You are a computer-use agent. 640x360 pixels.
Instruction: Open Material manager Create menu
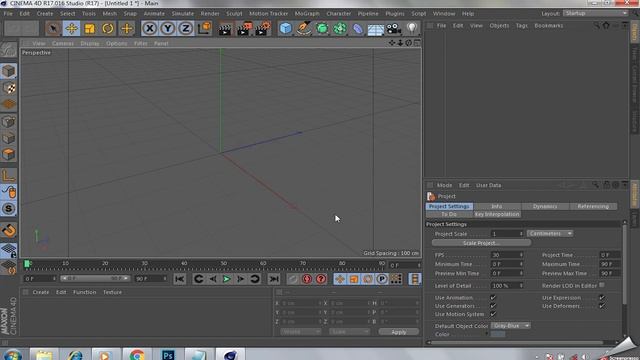click(x=41, y=292)
